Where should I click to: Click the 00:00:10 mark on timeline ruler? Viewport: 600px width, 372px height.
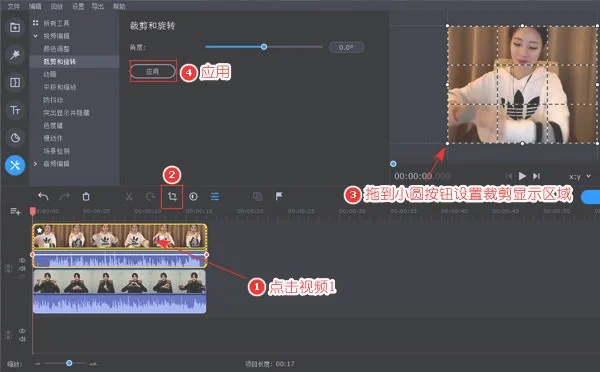148,211
